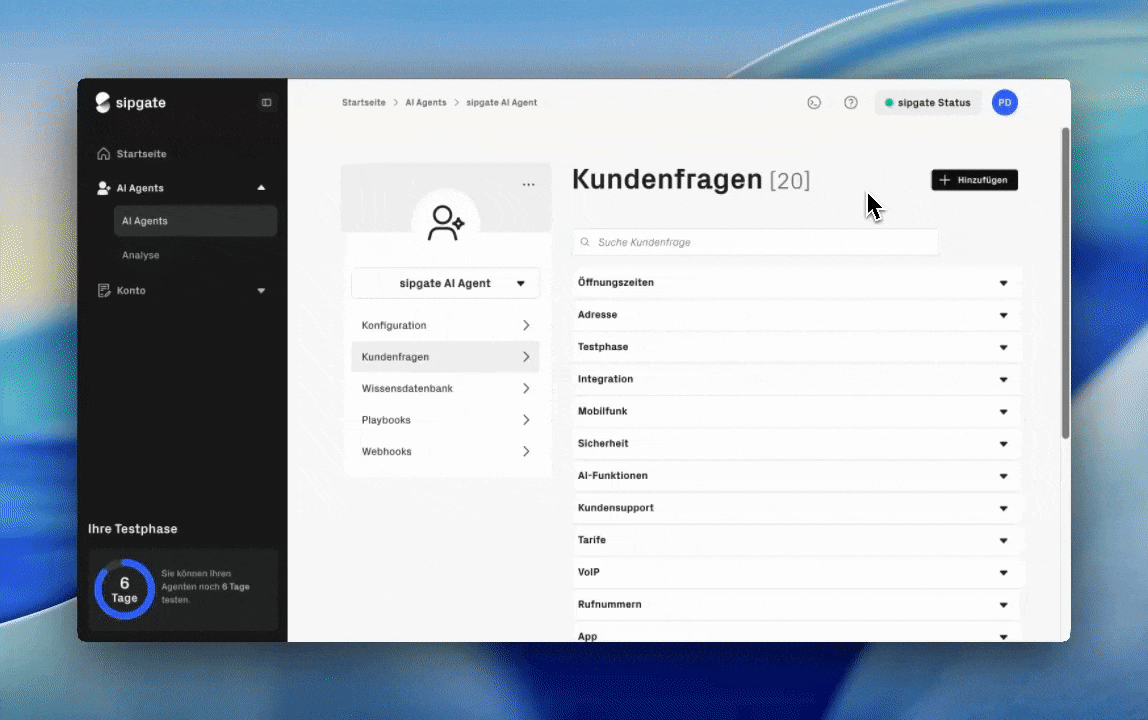Click the search magnifier icon
Image resolution: width=1148 pixels, height=720 pixels.
click(x=585, y=242)
